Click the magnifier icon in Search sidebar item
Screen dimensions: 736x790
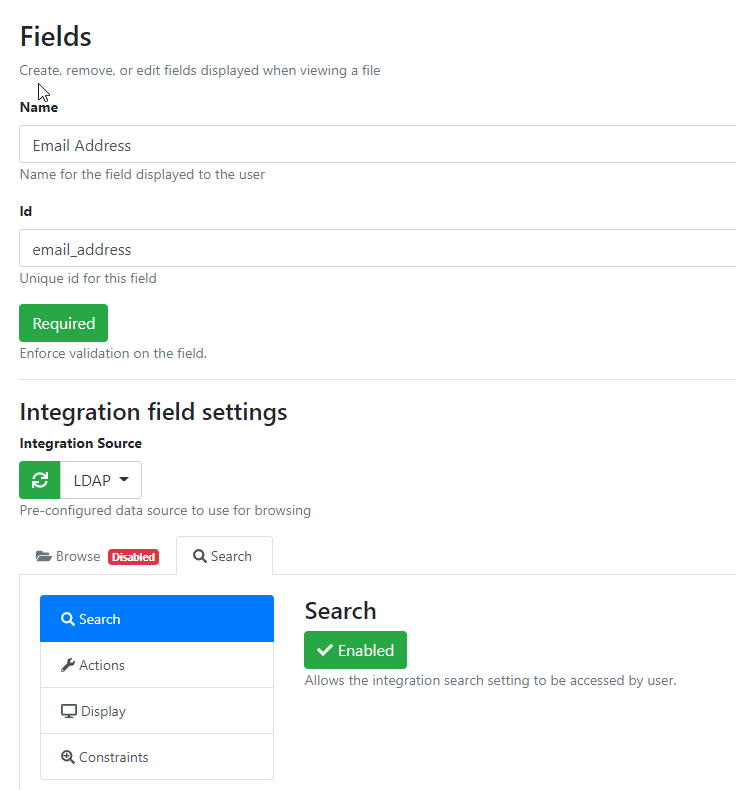coord(68,619)
